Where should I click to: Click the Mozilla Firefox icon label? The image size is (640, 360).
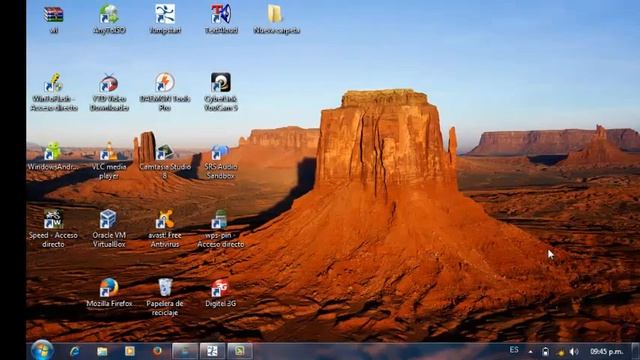(109, 304)
